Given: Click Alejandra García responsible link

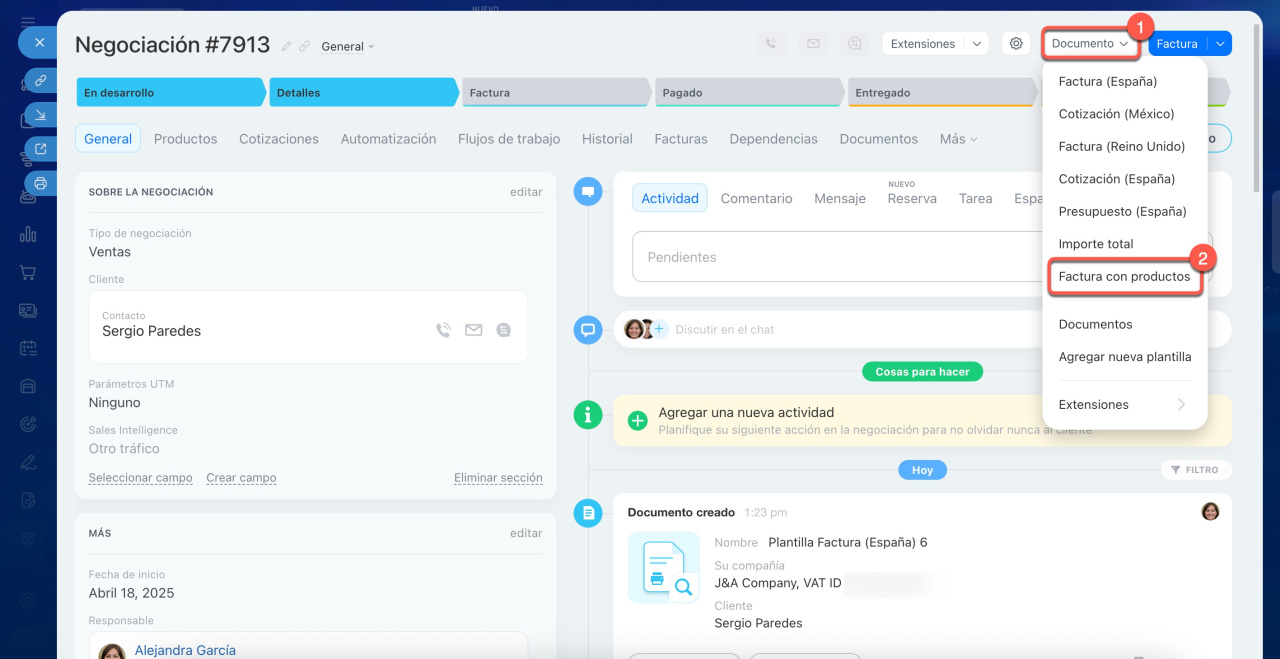Looking at the screenshot, I should [185, 650].
